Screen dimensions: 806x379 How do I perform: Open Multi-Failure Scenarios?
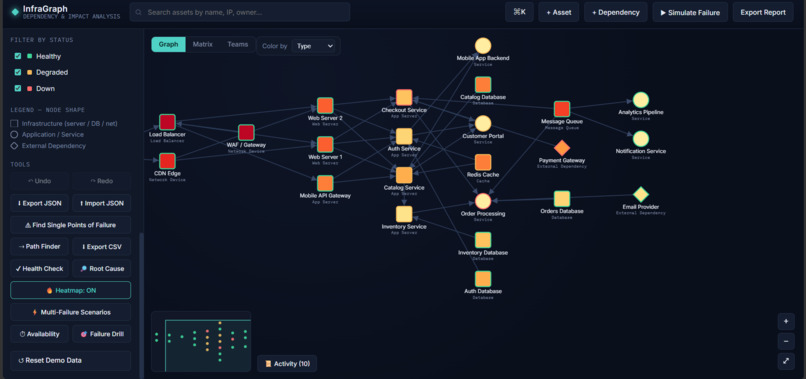(x=70, y=312)
